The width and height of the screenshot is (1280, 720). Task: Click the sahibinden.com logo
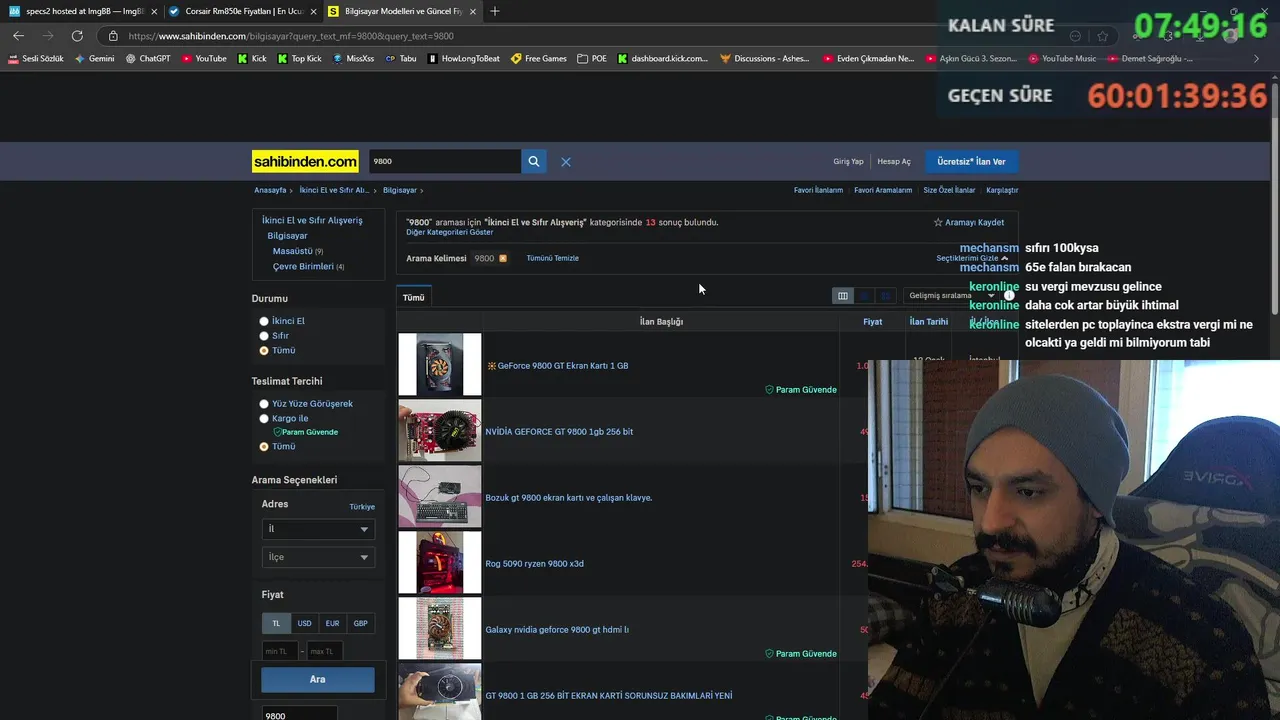click(x=305, y=161)
